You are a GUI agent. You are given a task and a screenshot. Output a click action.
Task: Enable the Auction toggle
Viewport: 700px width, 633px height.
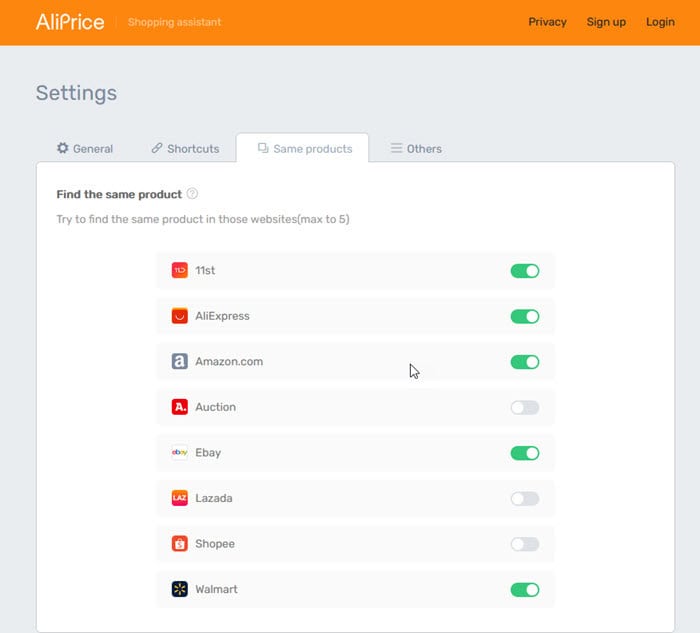pyautogui.click(x=525, y=407)
